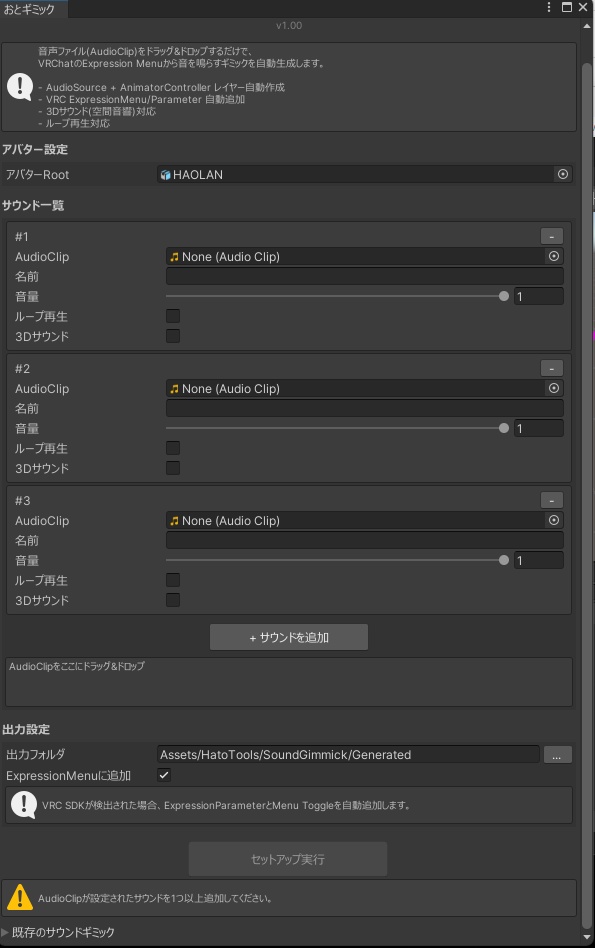Click the 出力設定 heading
The image size is (595, 948).
click(26, 729)
